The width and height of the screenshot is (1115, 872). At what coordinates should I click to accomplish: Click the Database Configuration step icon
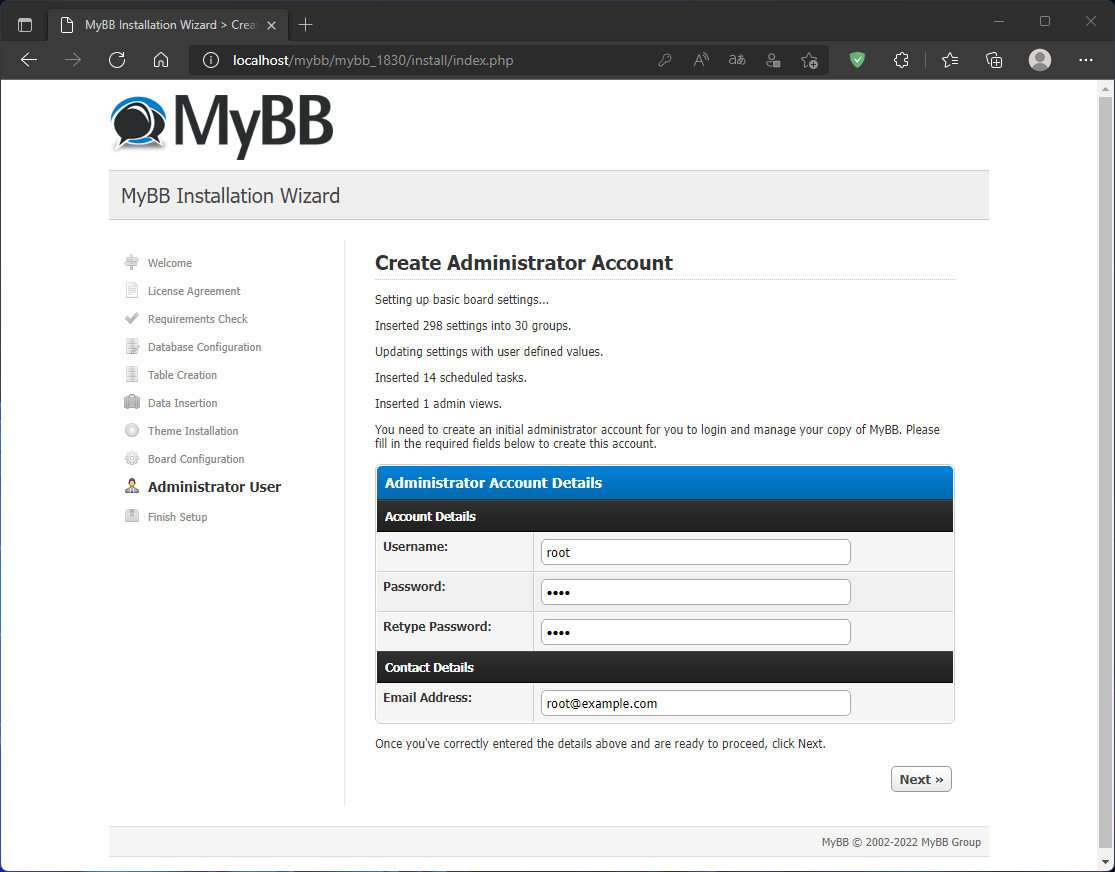132,346
